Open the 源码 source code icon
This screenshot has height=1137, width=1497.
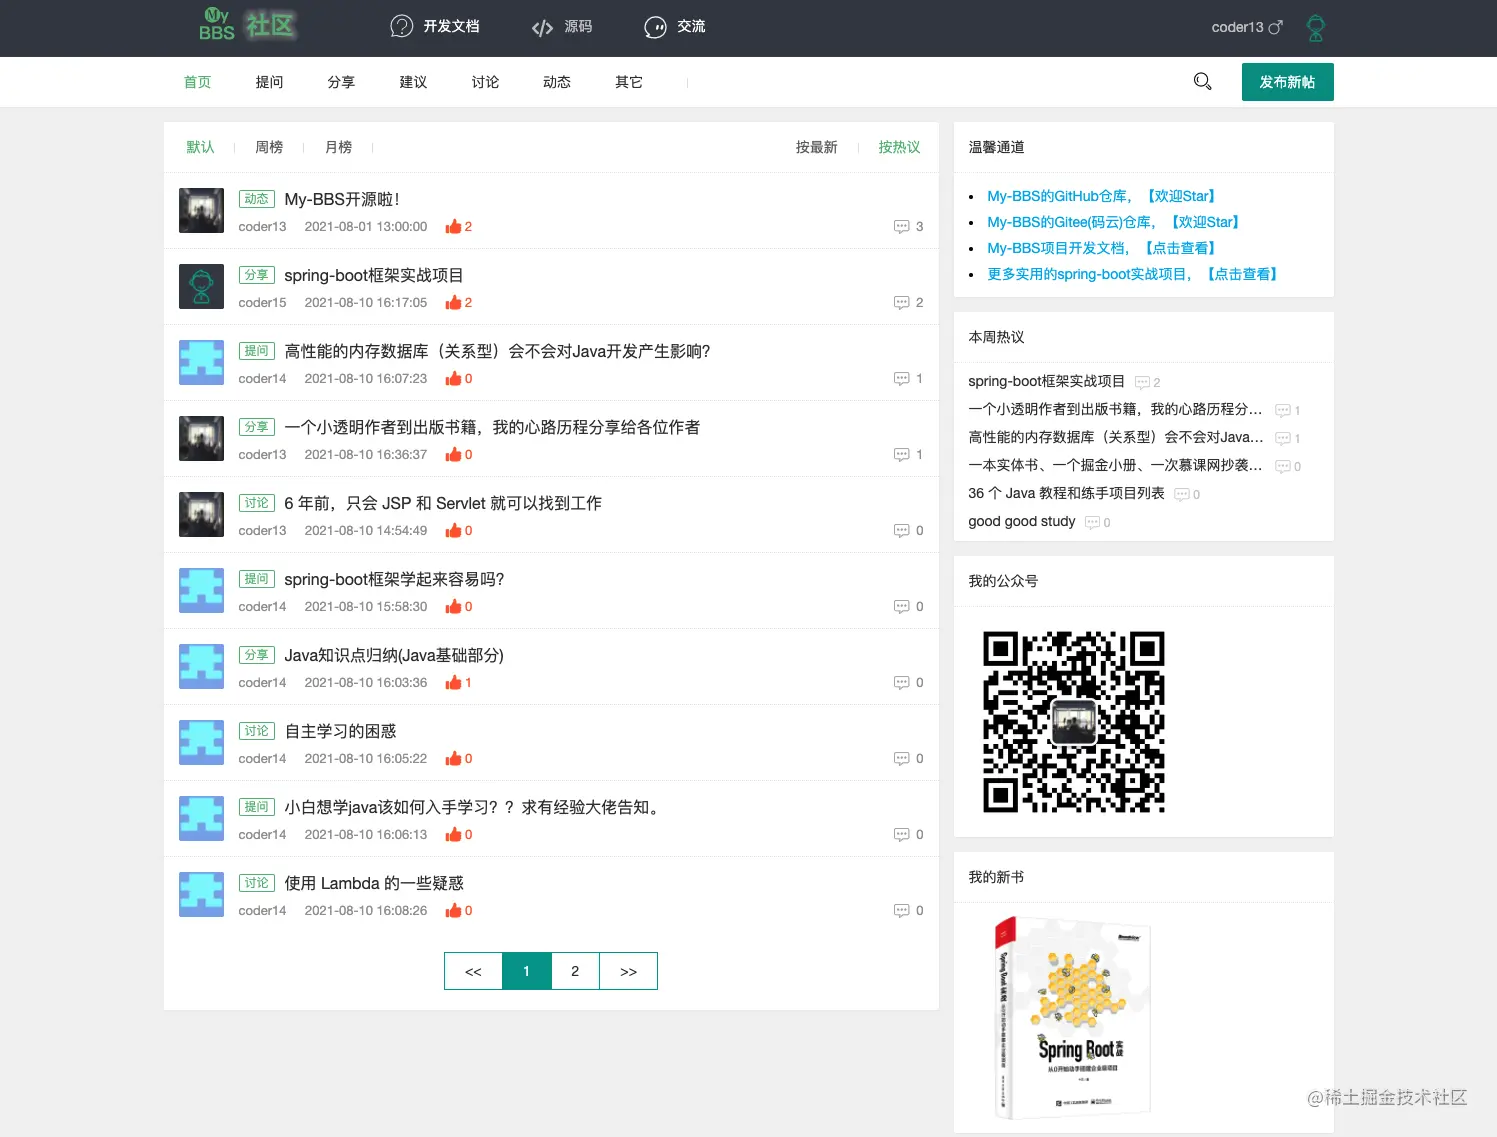[x=542, y=27]
